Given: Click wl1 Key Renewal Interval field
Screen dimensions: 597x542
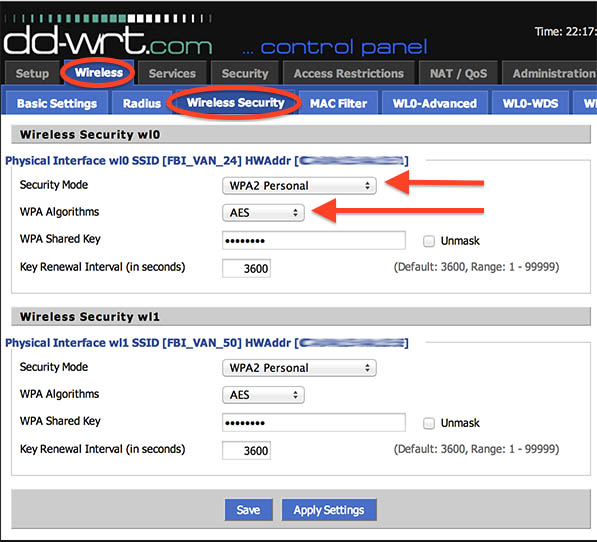Looking at the screenshot, I should [x=246, y=451].
